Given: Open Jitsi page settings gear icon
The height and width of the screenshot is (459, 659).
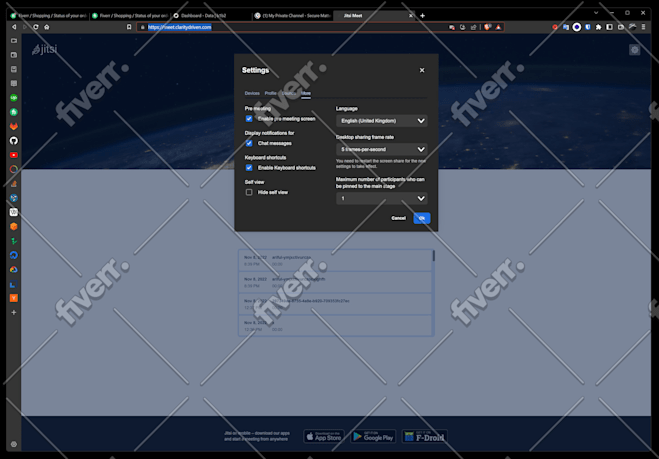Looking at the screenshot, I should 634,50.
